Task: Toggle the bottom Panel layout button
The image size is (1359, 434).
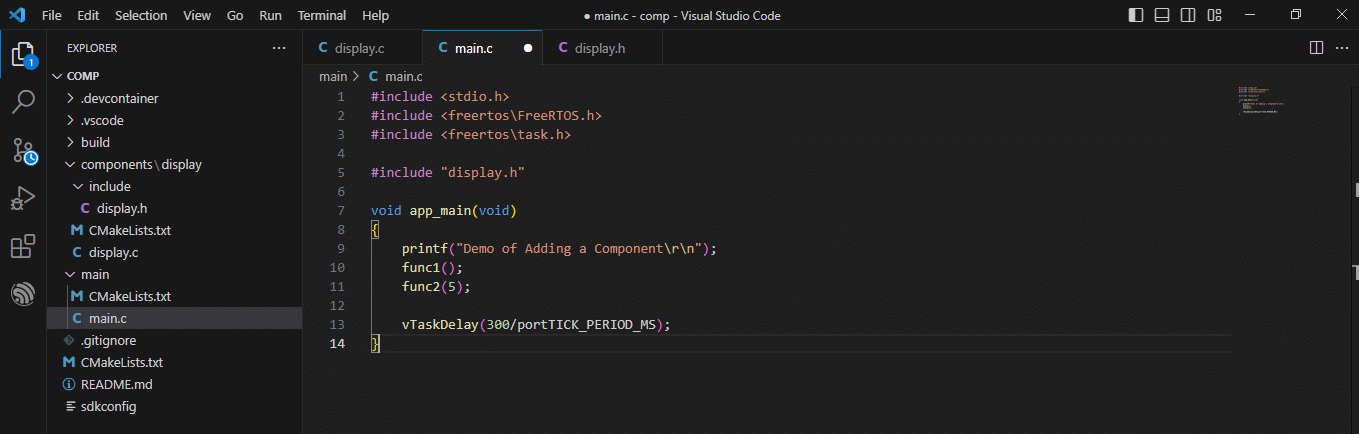Action: click(1162, 15)
